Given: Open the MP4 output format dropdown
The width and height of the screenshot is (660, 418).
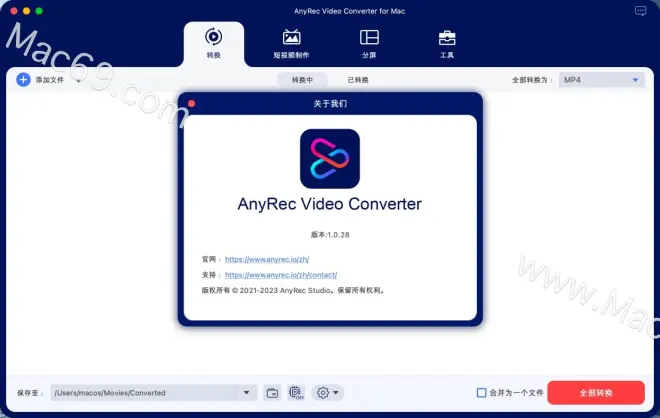Looking at the screenshot, I should tap(601, 80).
